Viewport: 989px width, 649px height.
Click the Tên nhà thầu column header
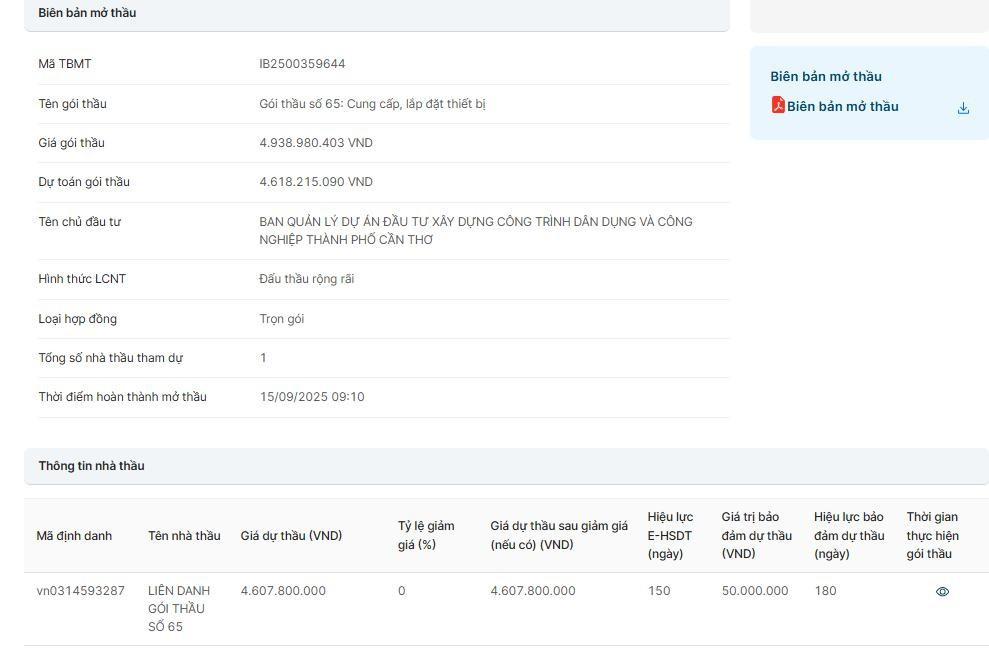184,536
